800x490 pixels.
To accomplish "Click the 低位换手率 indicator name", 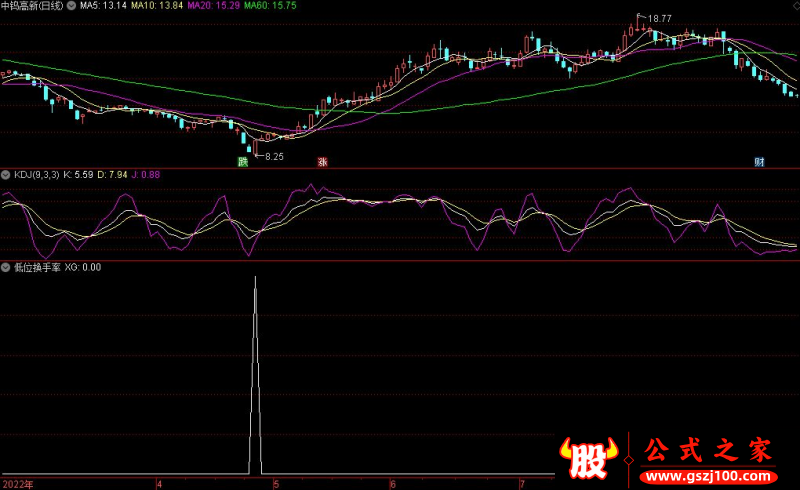I will pos(37,267).
